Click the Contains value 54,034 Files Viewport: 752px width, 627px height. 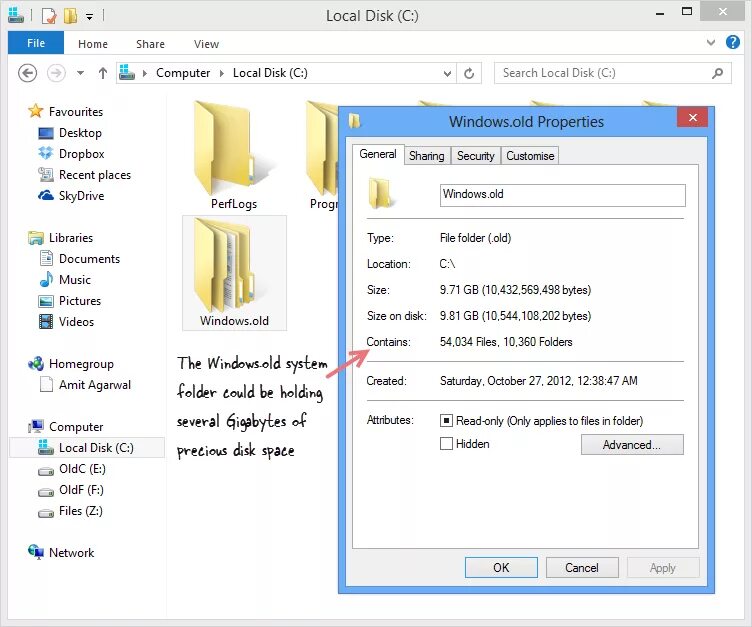506,342
